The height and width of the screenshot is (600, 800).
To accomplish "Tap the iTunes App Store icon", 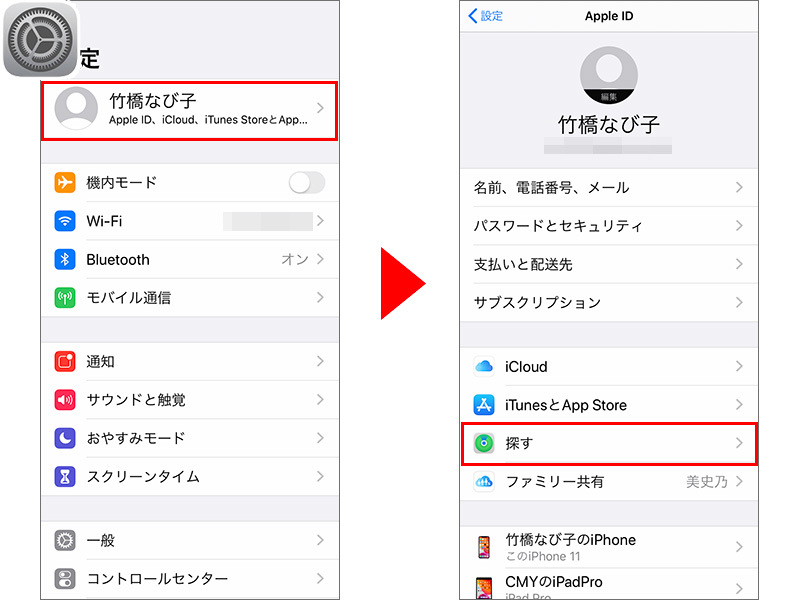I will coord(484,405).
